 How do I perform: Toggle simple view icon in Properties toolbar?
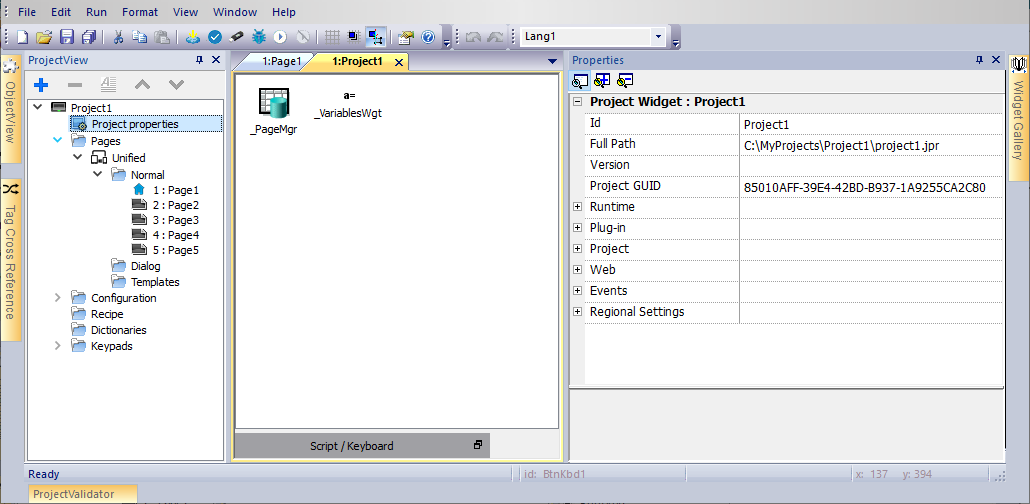[x=580, y=81]
